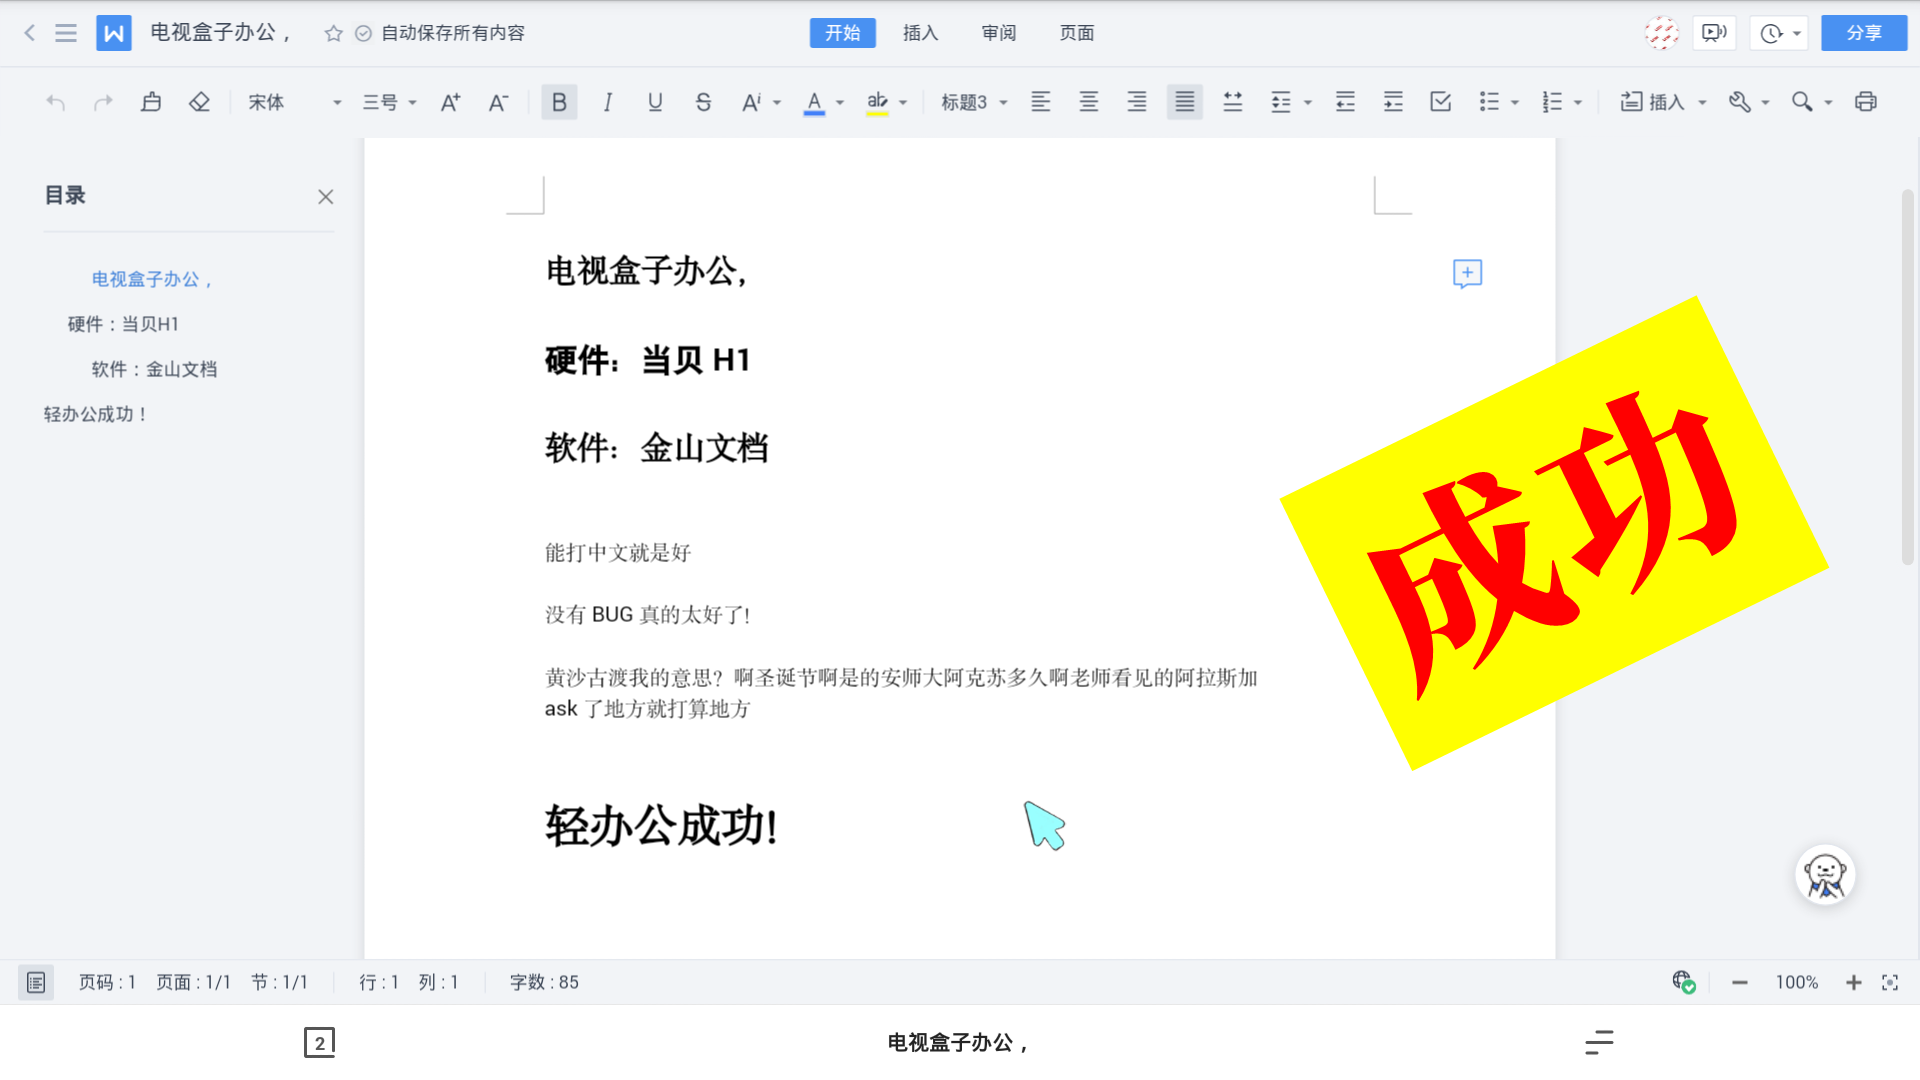Close the 目录 outline panel

[325, 197]
